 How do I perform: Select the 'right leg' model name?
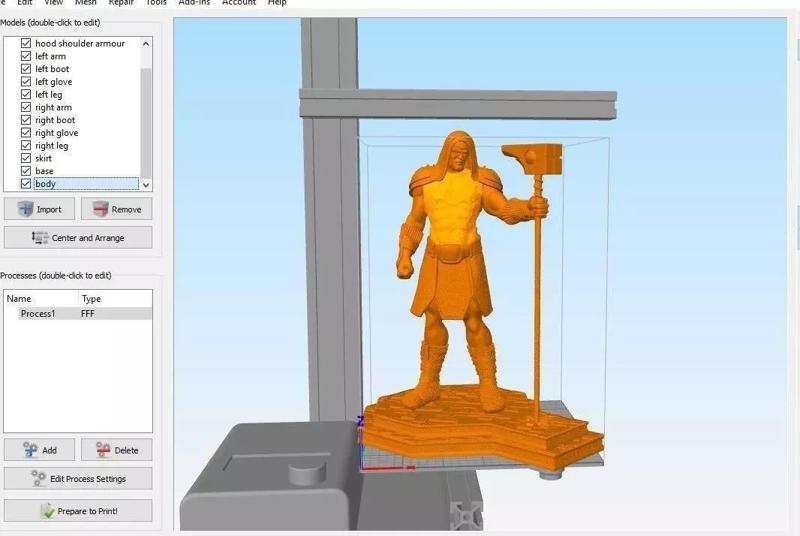tap(52, 145)
